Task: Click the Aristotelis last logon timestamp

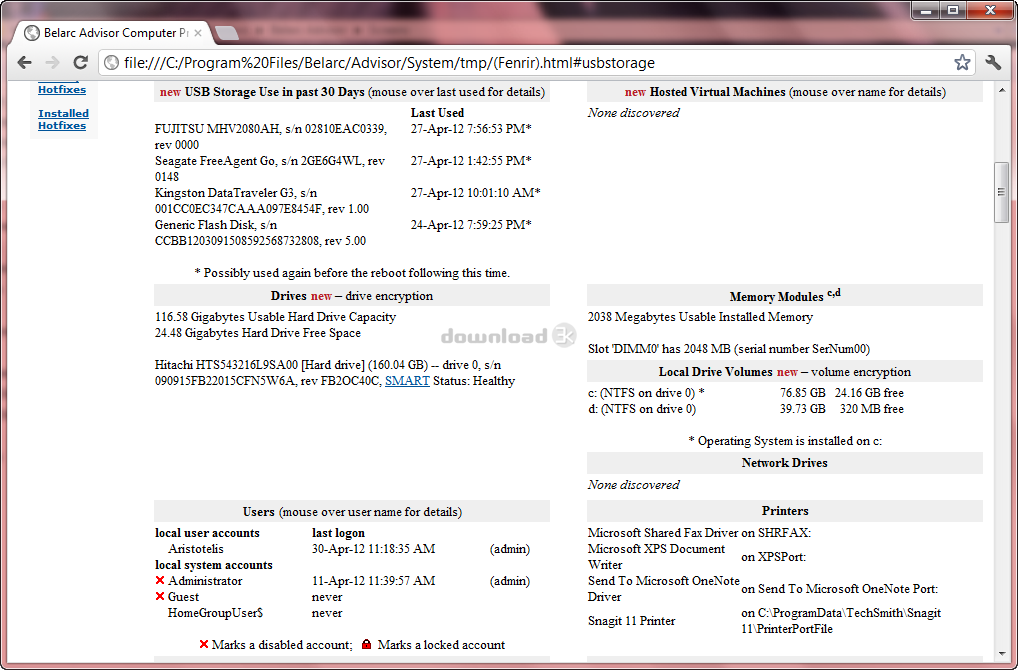Action: [x=373, y=549]
